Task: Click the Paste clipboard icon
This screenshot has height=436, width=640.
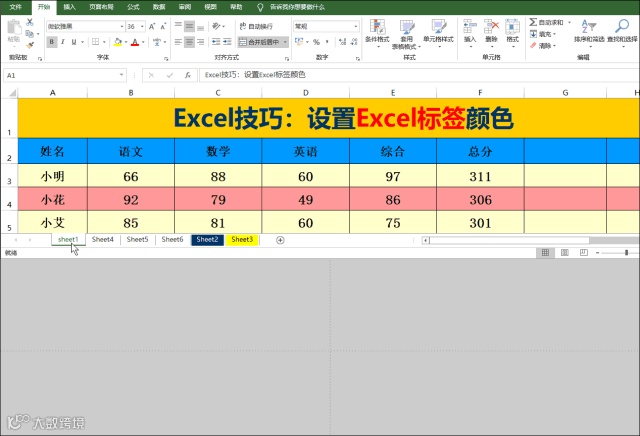Action: click(x=14, y=27)
